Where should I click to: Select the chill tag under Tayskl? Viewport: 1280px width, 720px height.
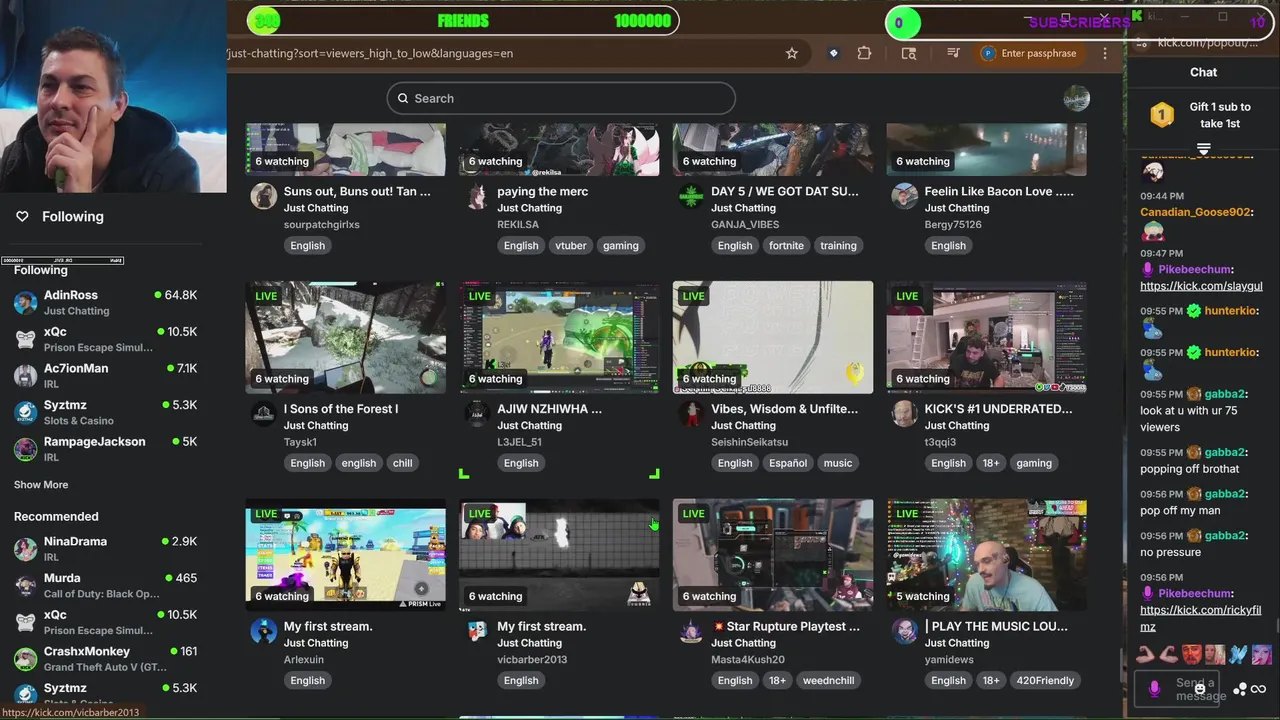(403, 463)
